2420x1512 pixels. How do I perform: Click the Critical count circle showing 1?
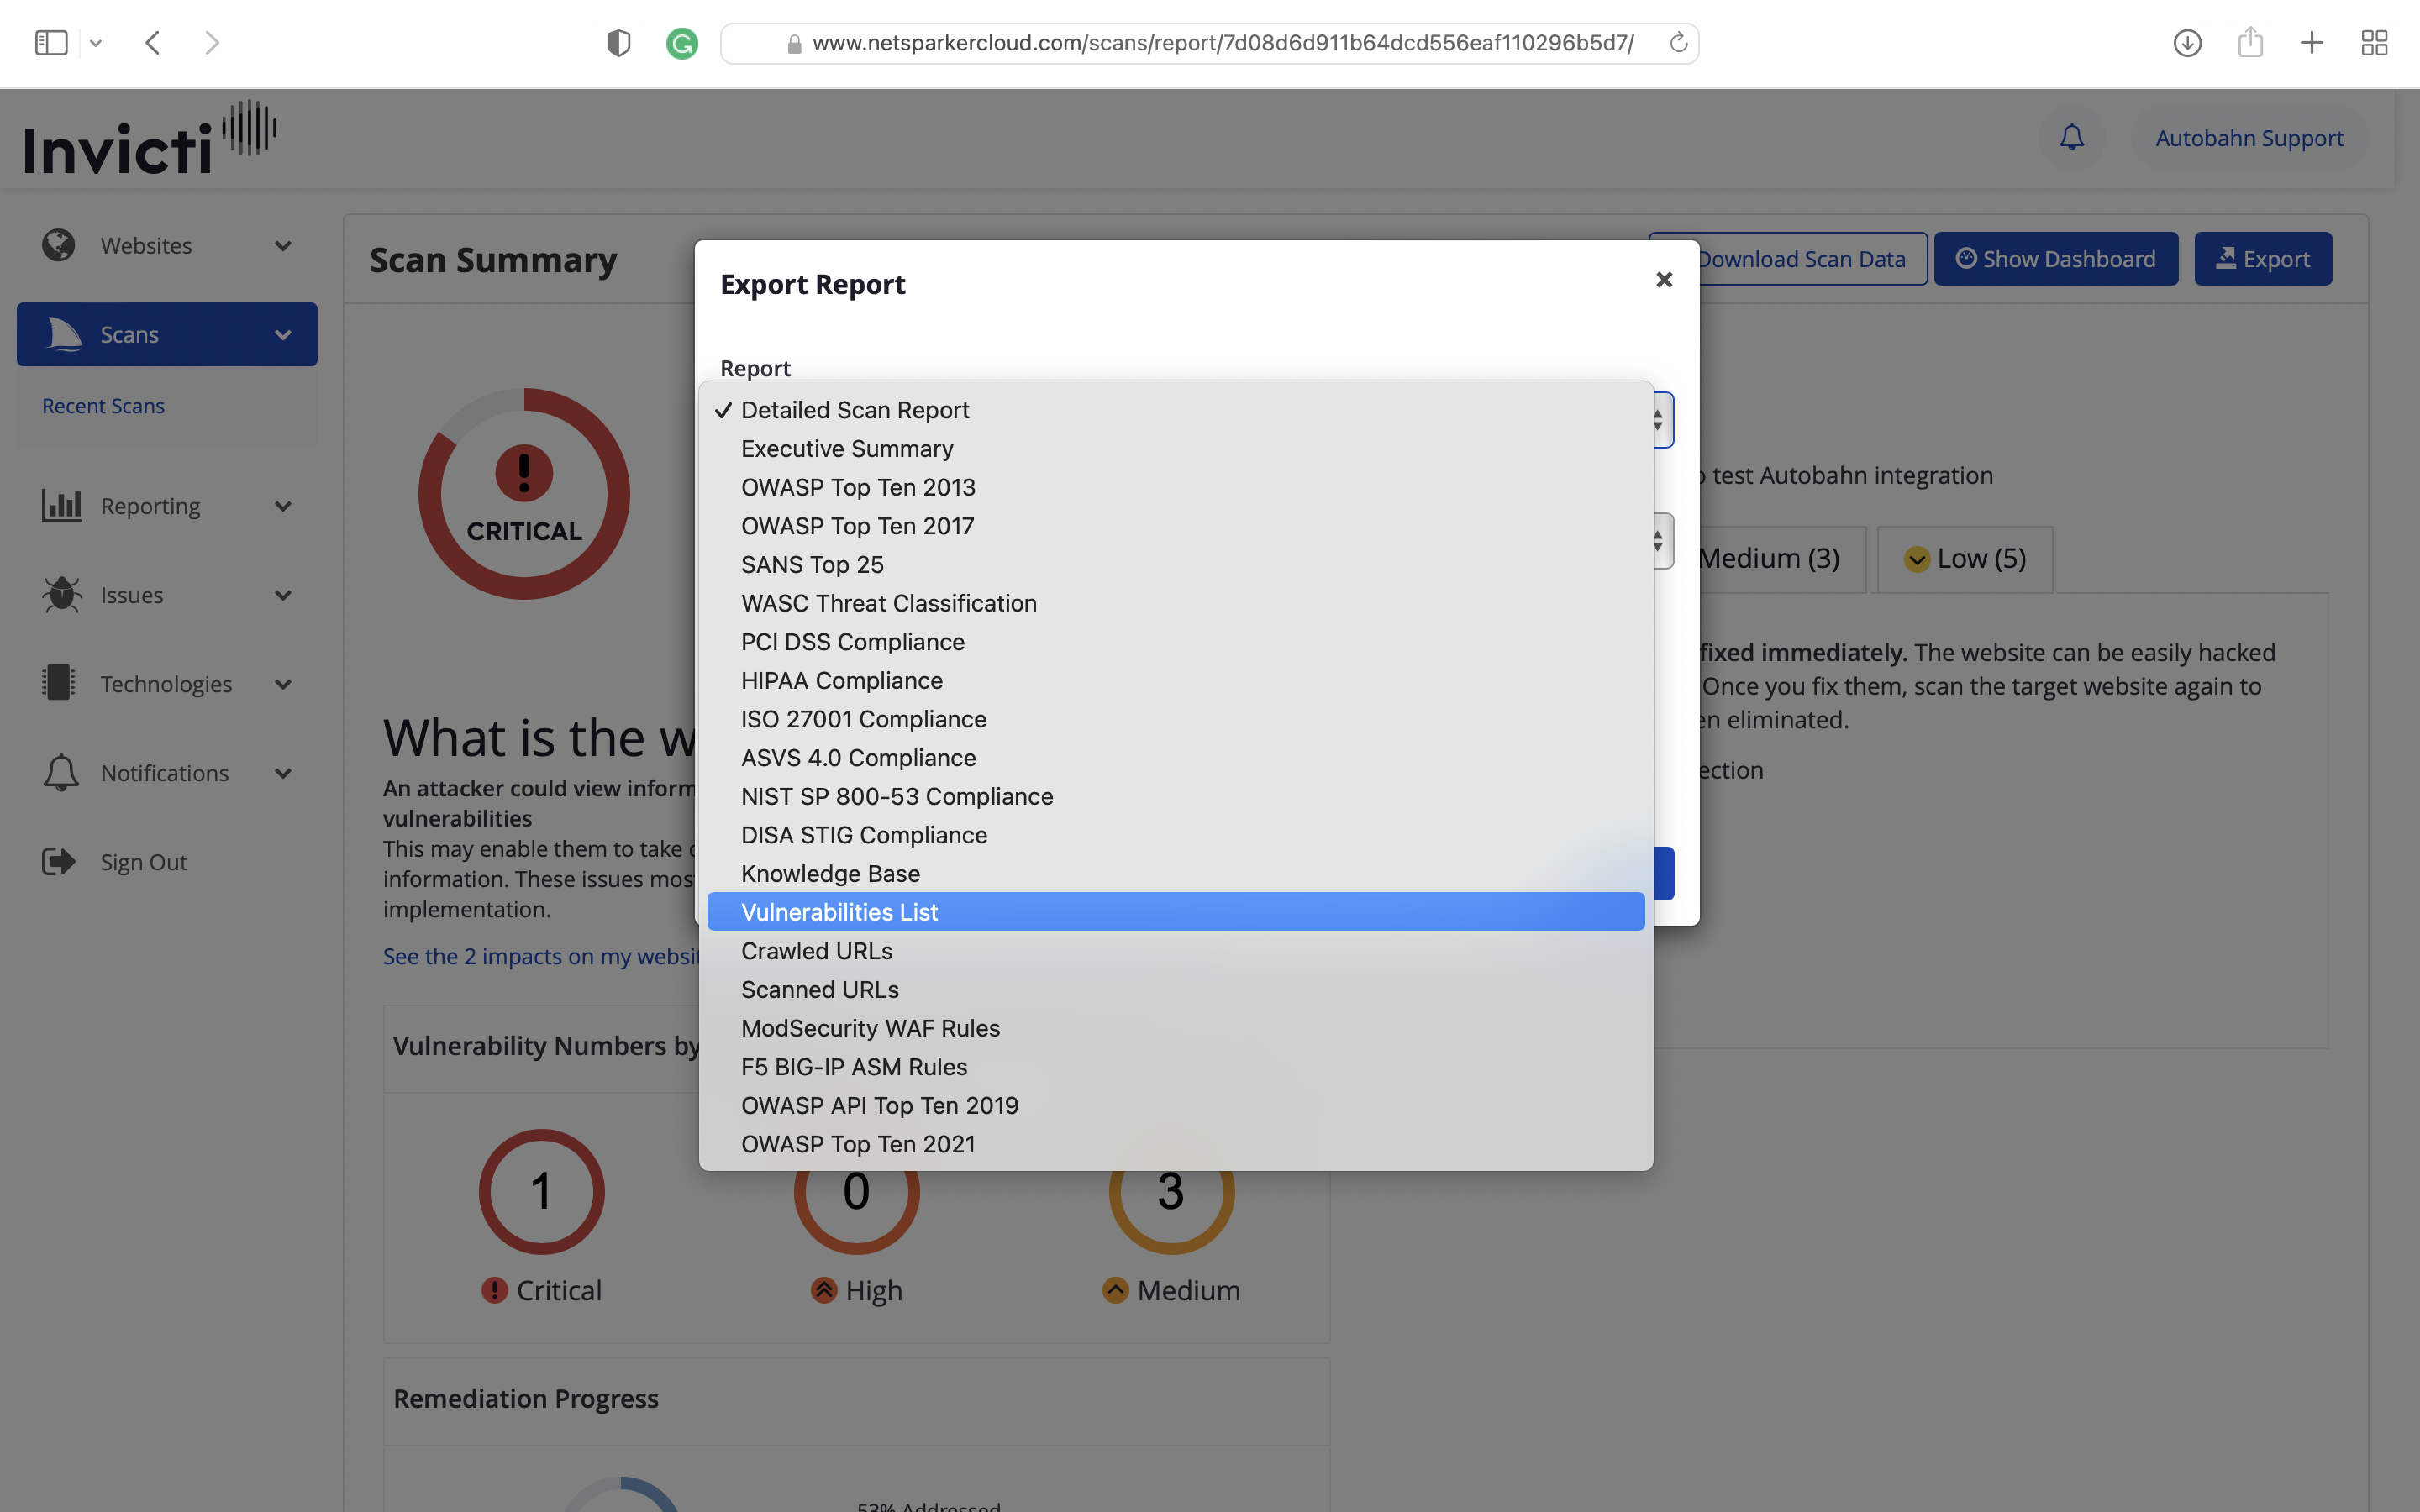tap(541, 1191)
